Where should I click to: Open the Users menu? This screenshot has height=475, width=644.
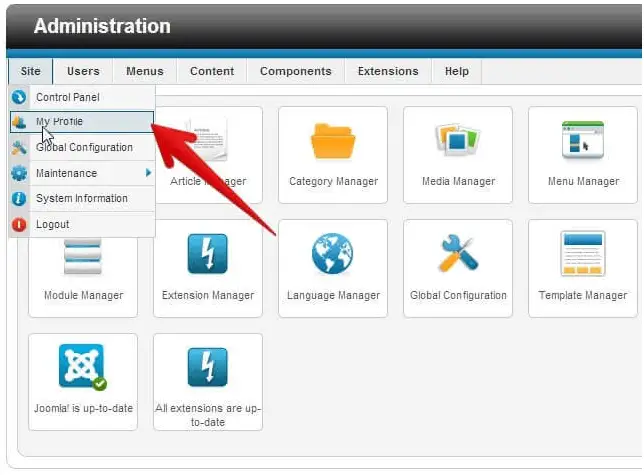click(x=83, y=71)
